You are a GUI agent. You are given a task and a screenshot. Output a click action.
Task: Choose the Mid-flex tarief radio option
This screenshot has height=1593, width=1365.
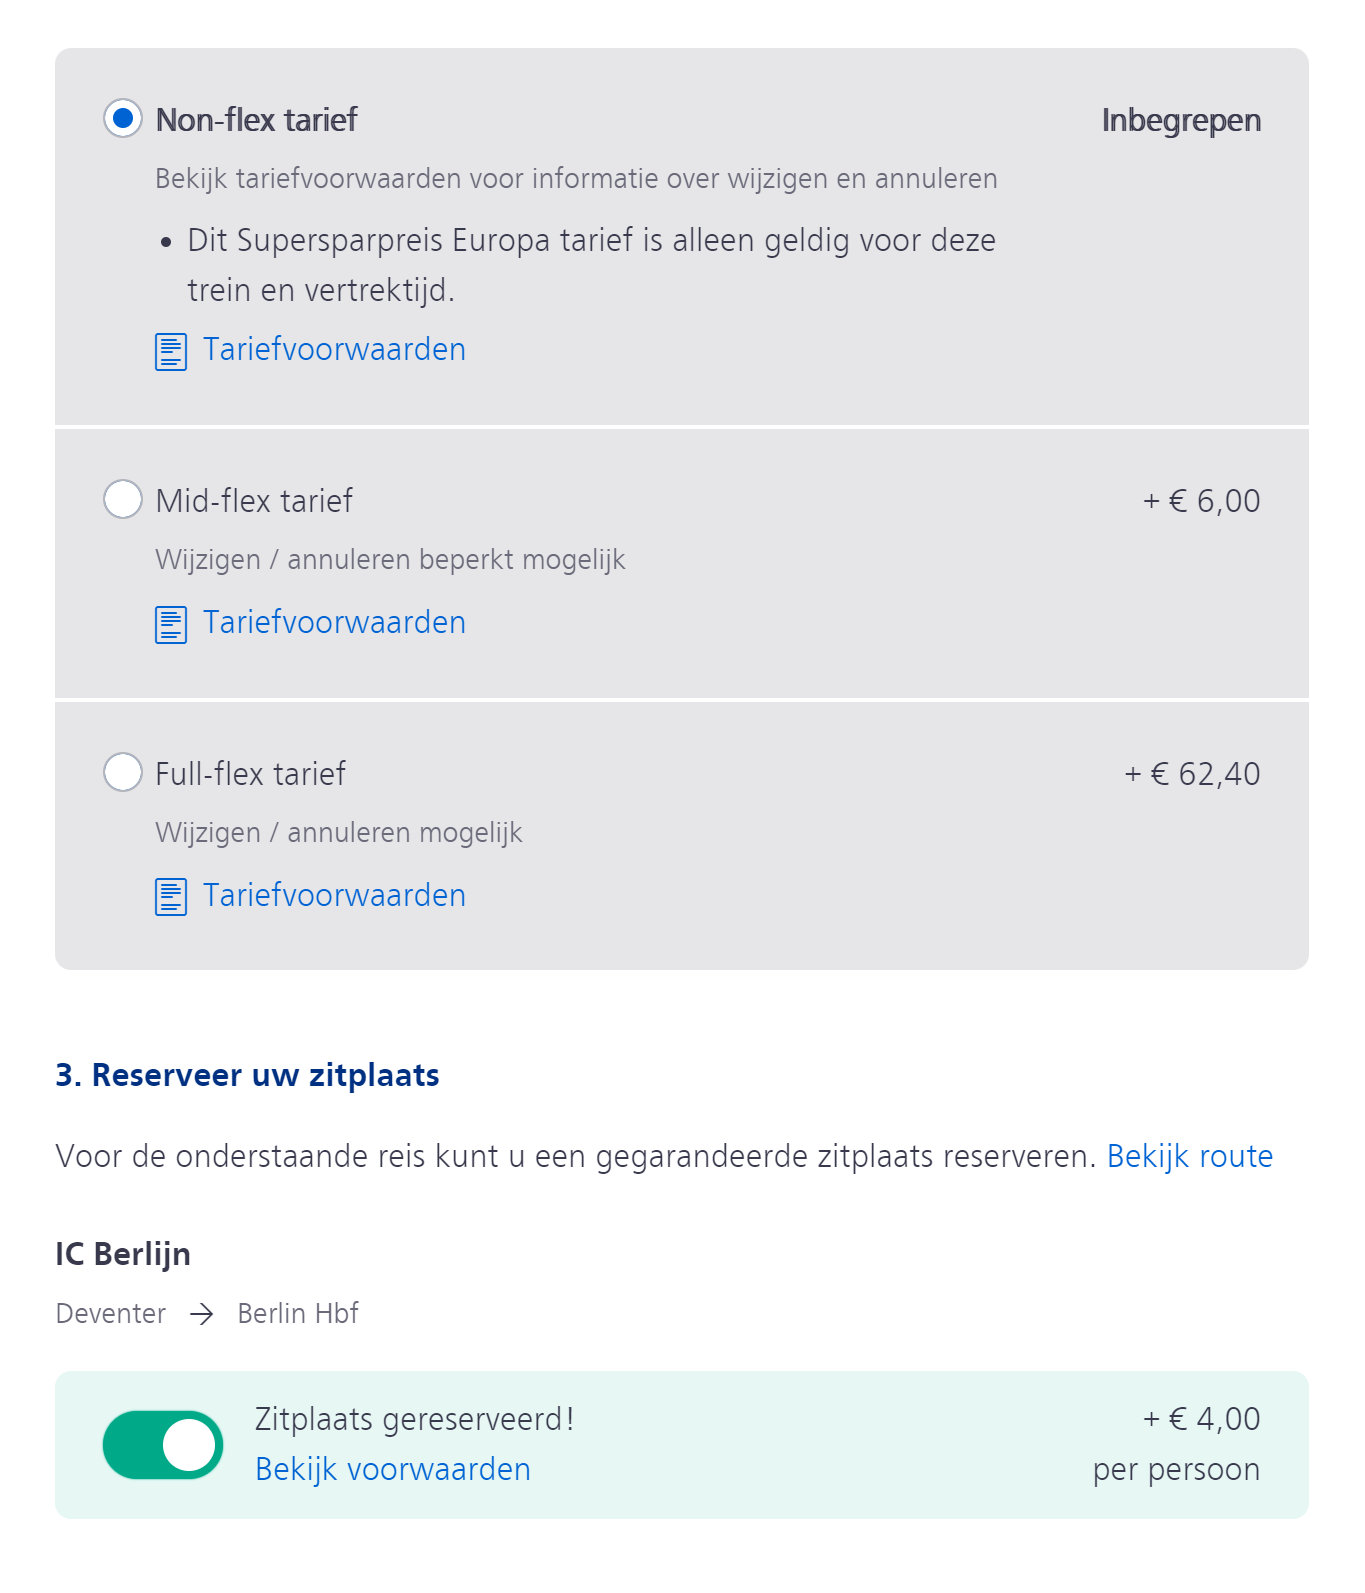[x=123, y=499]
